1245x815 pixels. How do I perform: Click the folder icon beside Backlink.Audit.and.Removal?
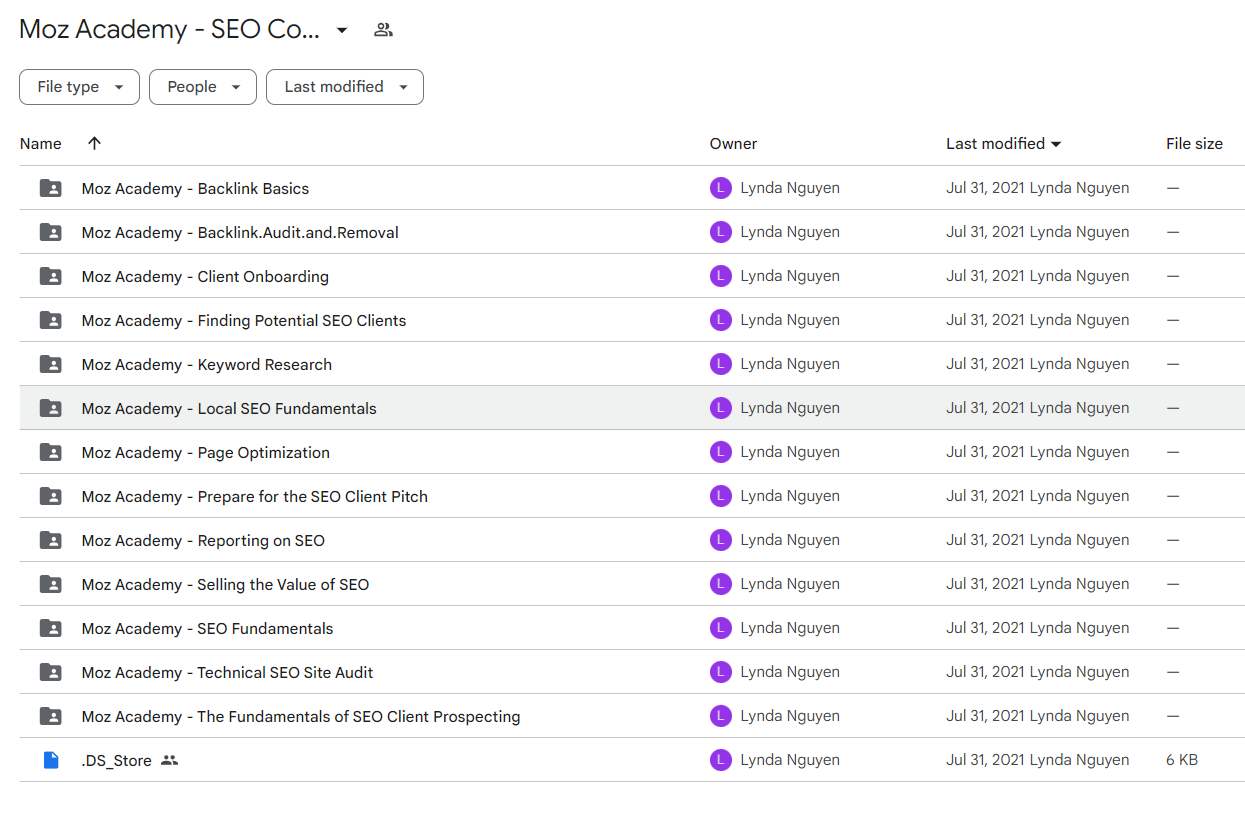click(50, 232)
